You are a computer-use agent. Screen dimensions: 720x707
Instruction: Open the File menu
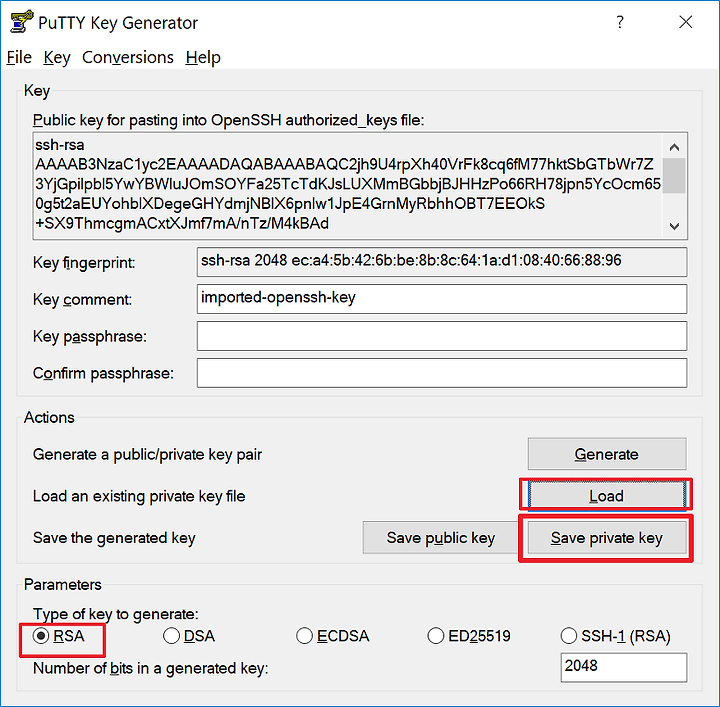coord(19,57)
